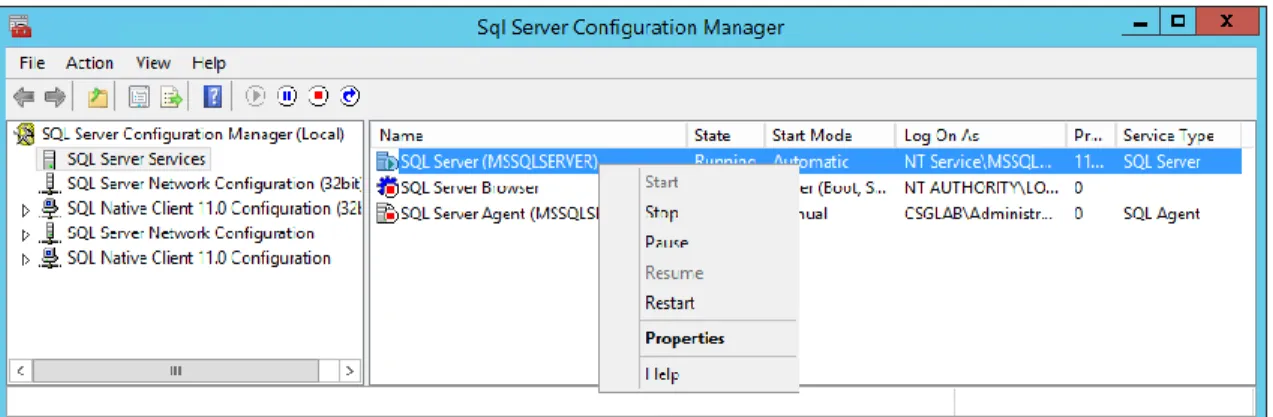Minimize the Configuration Manager window
Image resolution: width=1273 pixels, height=417 pixels.
[x=1140, y=22]
